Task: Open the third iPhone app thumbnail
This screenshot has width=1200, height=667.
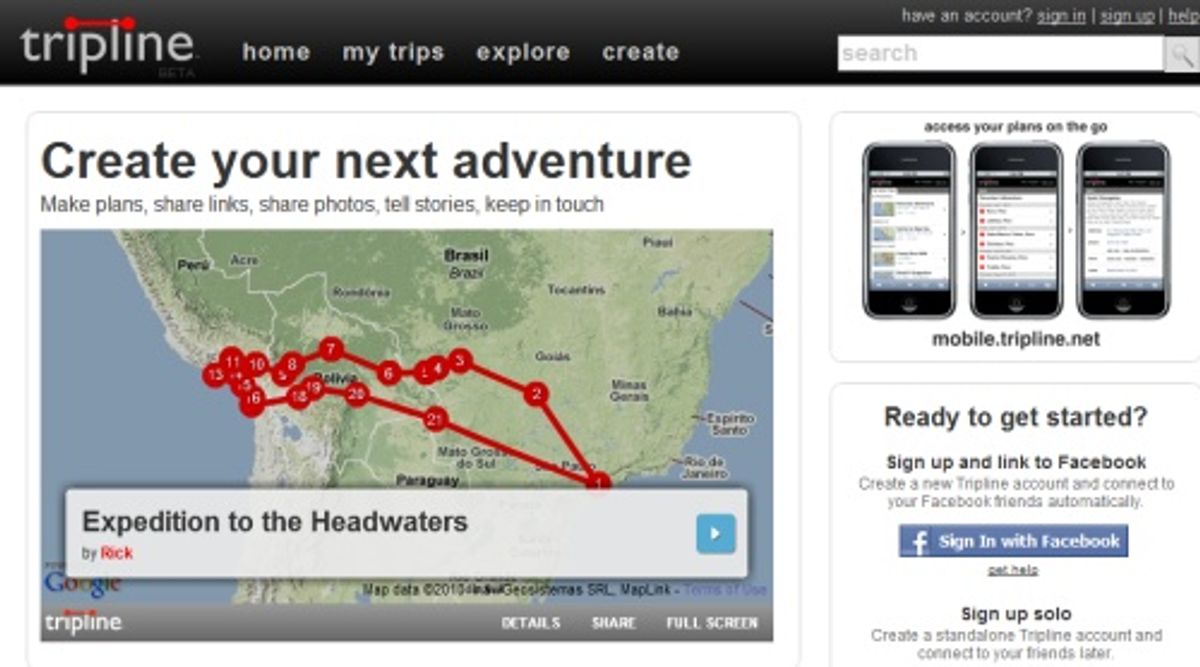Action: [1123, 230]
